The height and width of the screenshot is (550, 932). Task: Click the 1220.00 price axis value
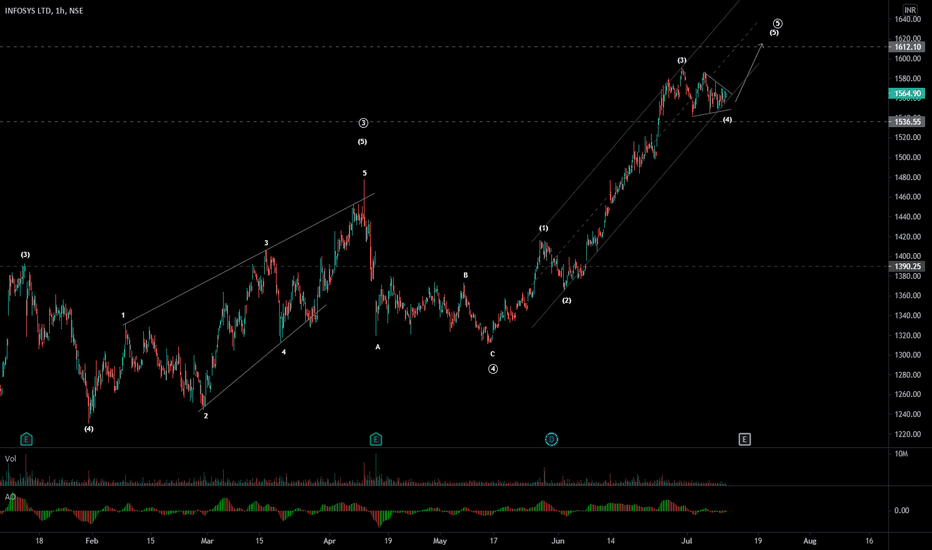(908, 434)
